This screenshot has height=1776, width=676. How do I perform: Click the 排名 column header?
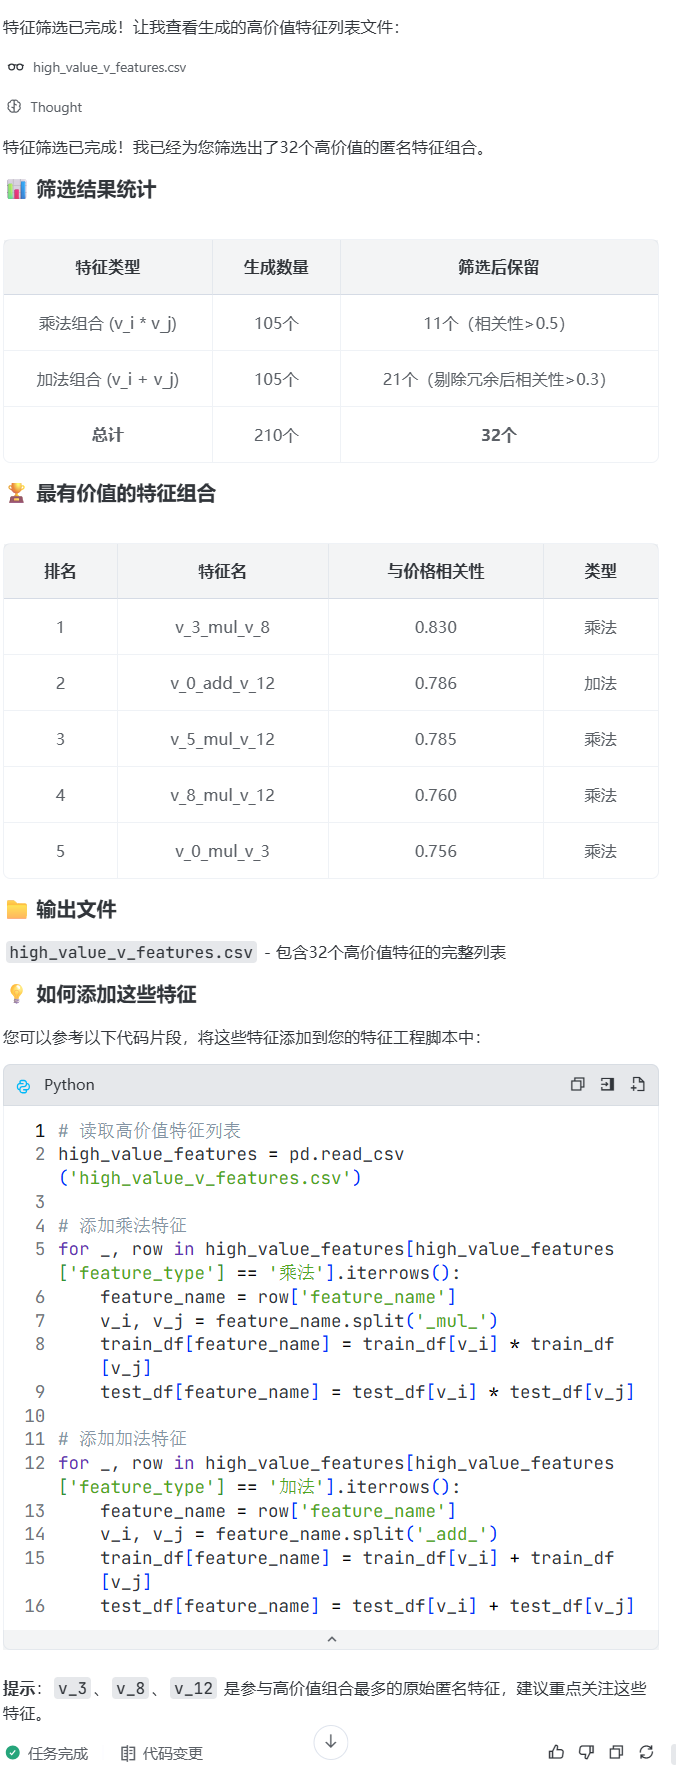pyautogui.click(x=60, y=571)
